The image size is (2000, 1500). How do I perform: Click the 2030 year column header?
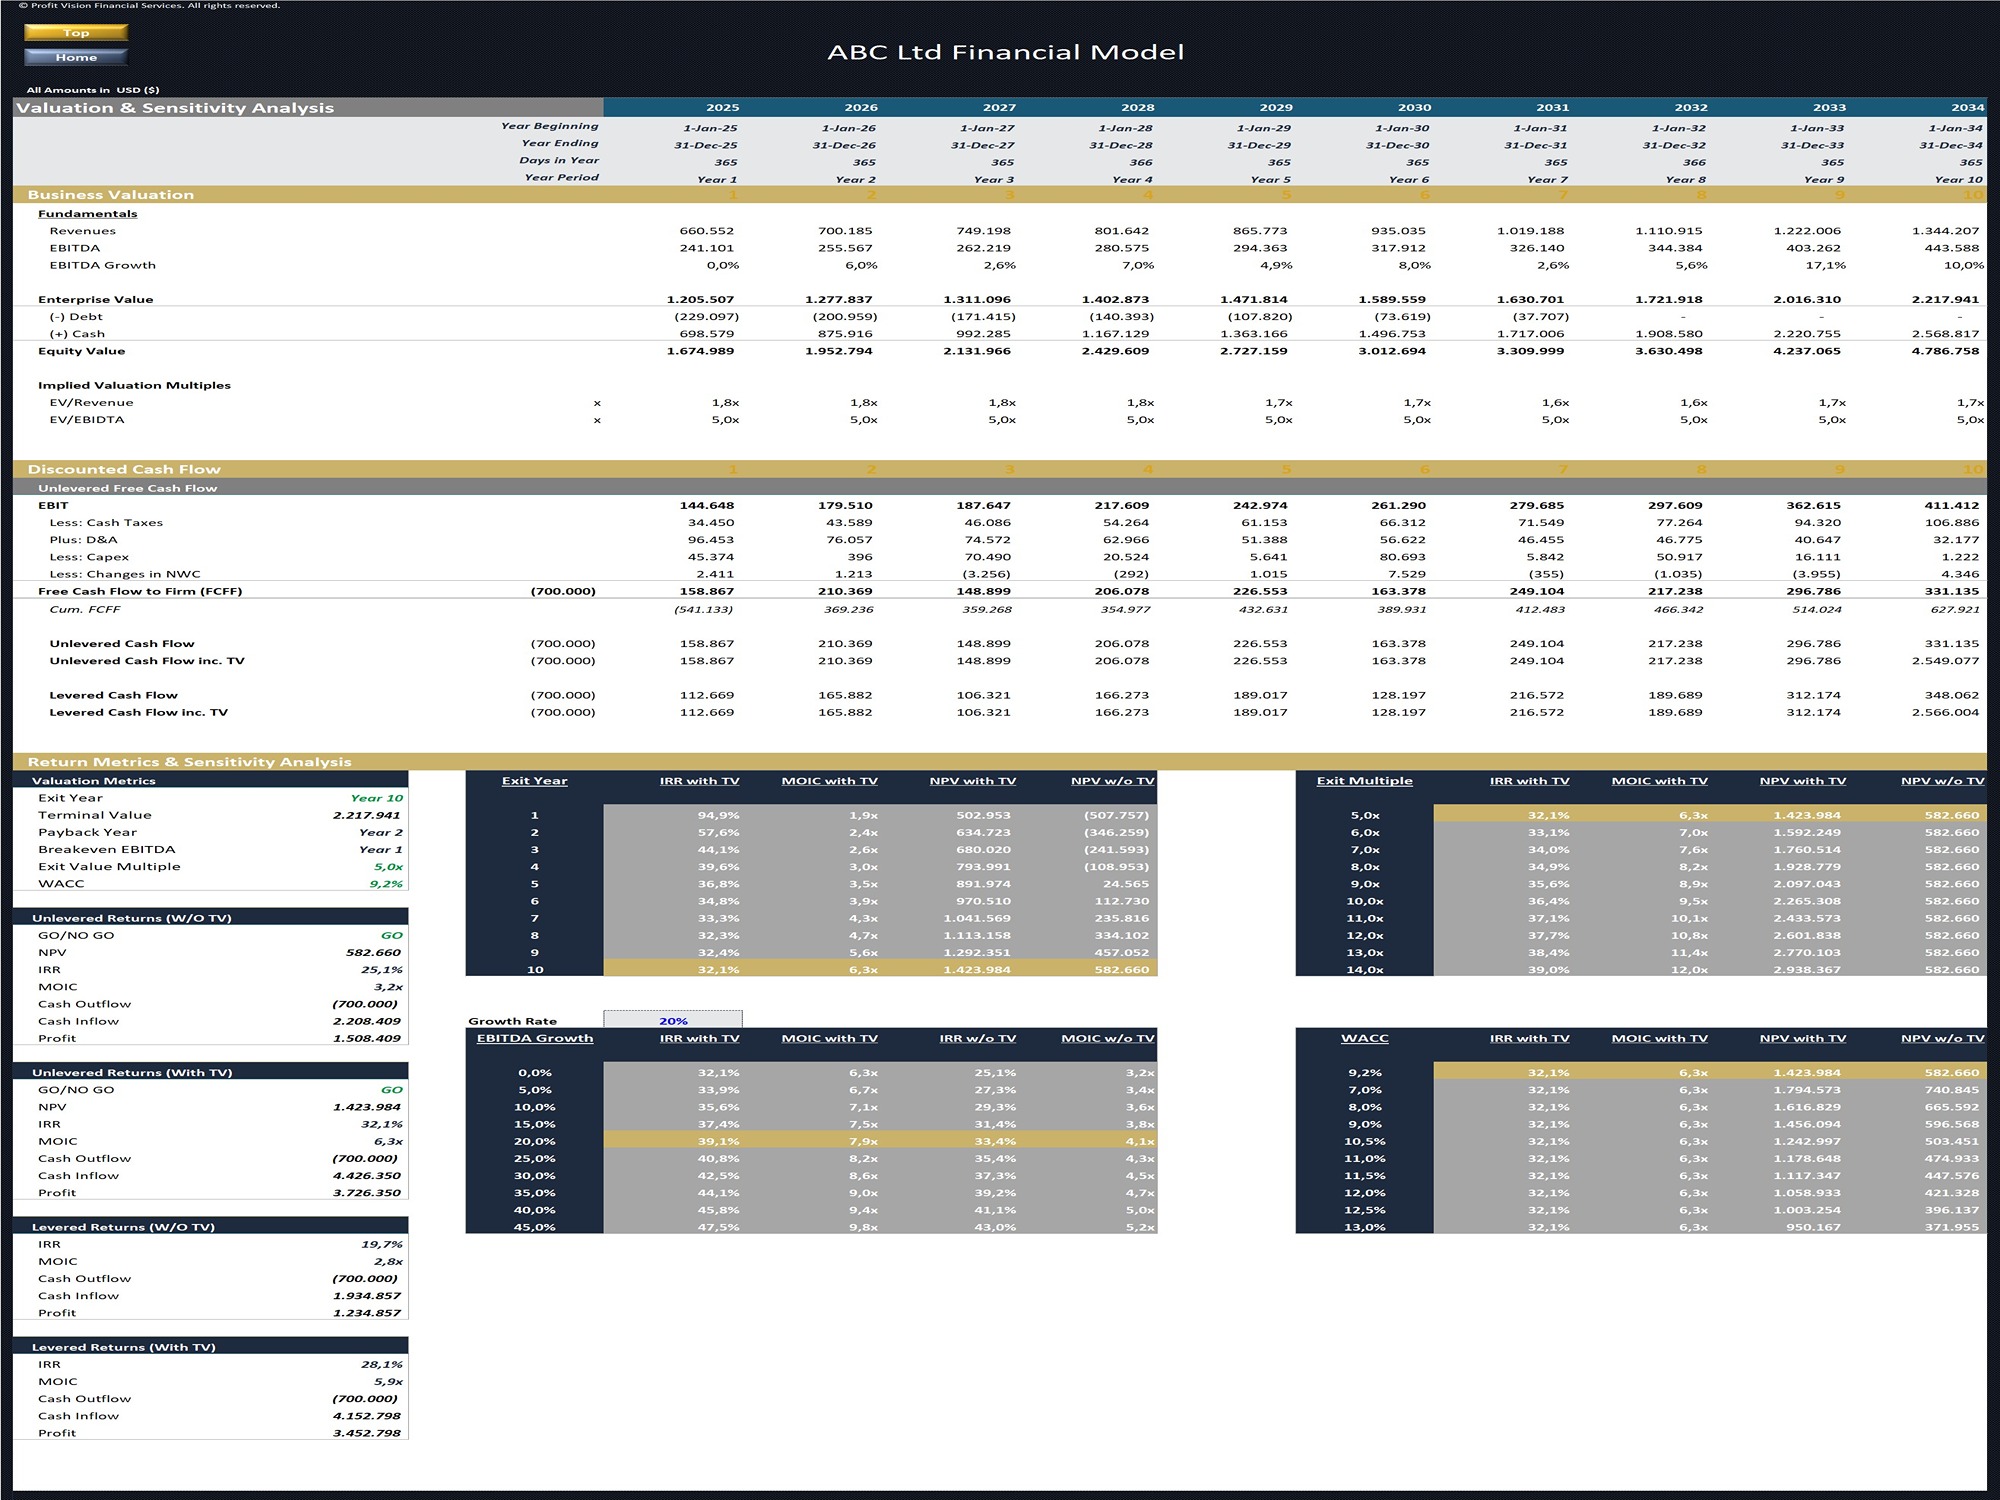1414,107
